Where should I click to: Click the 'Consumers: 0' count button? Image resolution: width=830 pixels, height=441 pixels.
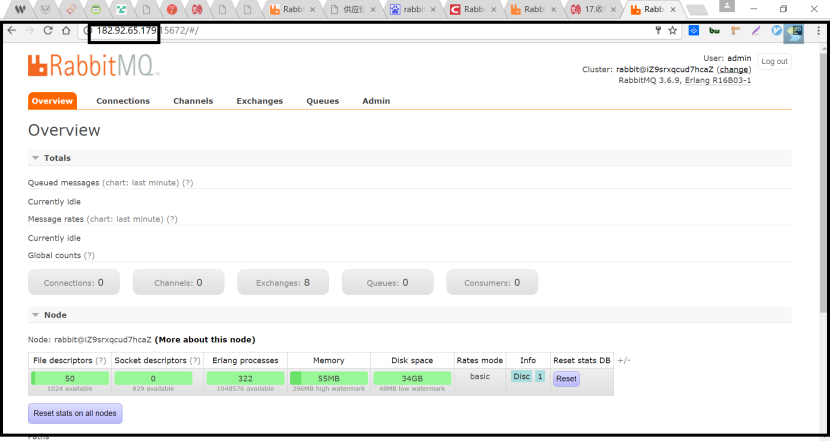click(x=492, y=282)
